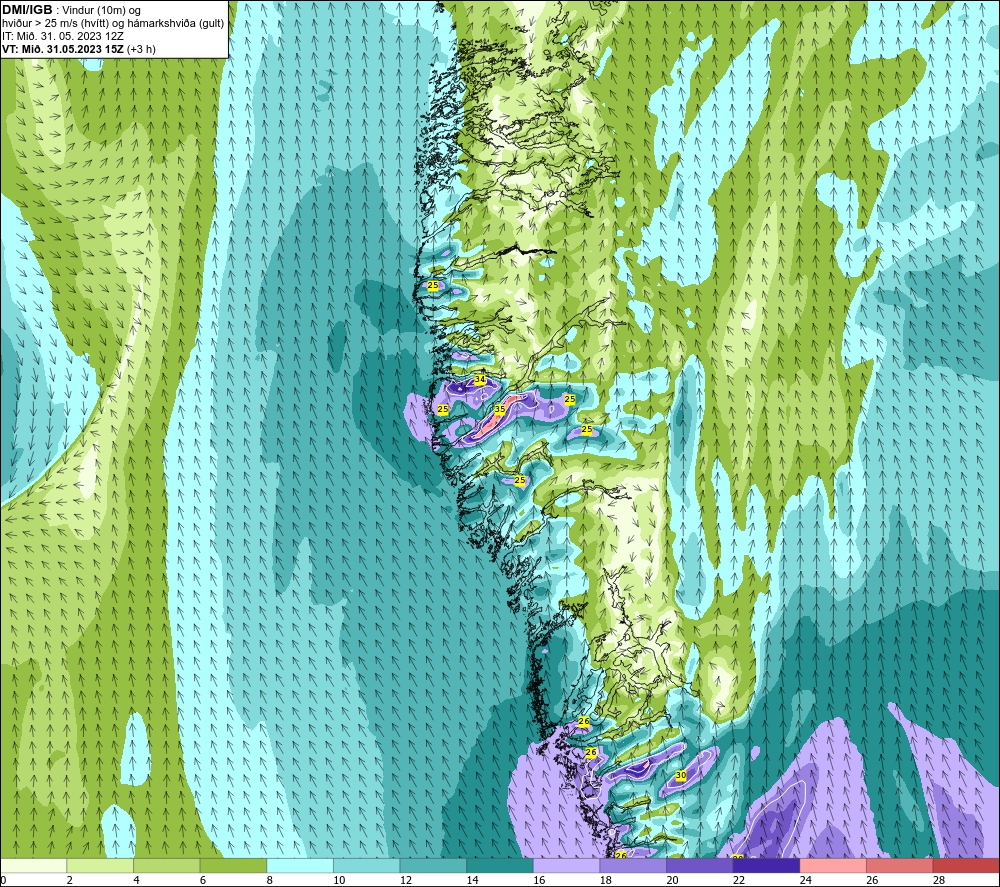Click the legend swatch right of 28
The width and height of the screenshot is (1000, 887).
pos(966,866)
